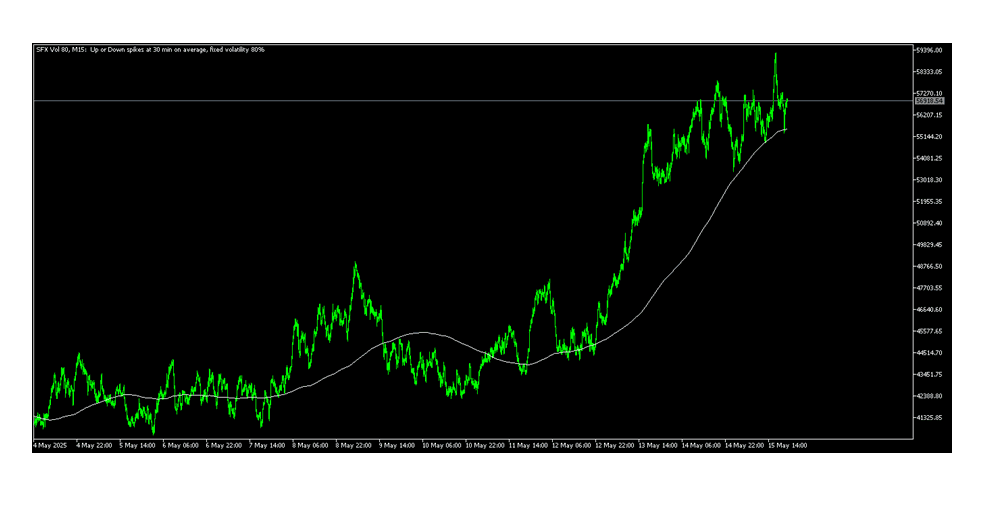Image resolution: width=998 pixels, height=505 pixels.
Task: Click the 48766.50 price scale label
Action: [930, 267]
